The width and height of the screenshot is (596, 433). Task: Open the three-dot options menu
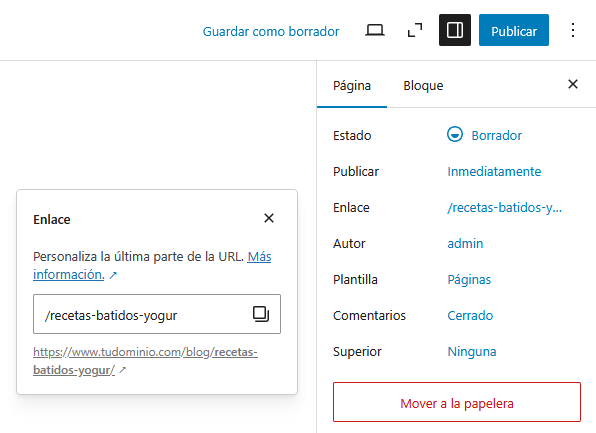572,30
